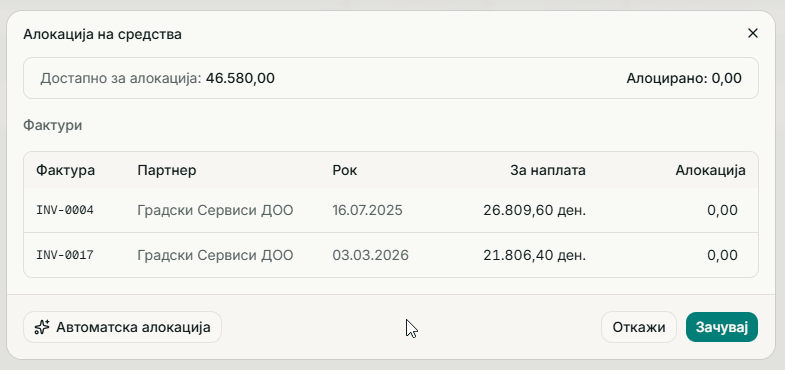Image resolution: width=785 pixels, height=370 pixels.
Task: Click the Фактура column header
Action: point(65,170)
